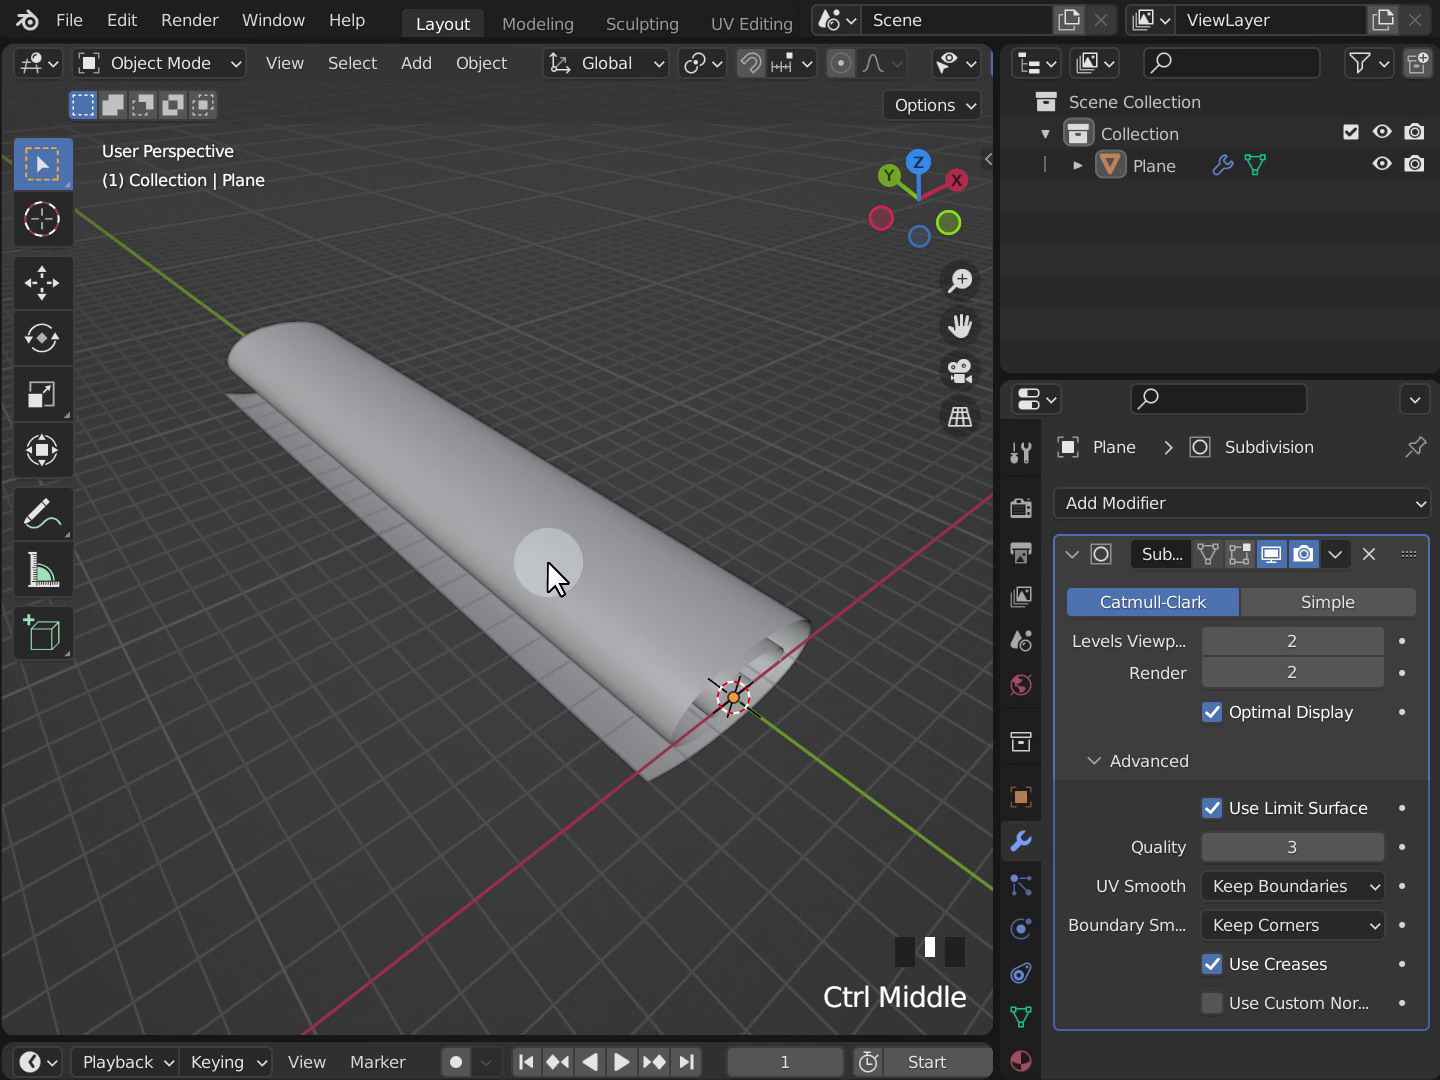The image size is (1440, 1080).
Task: Click the Add Cube tool icon
Action: point(42,634)
